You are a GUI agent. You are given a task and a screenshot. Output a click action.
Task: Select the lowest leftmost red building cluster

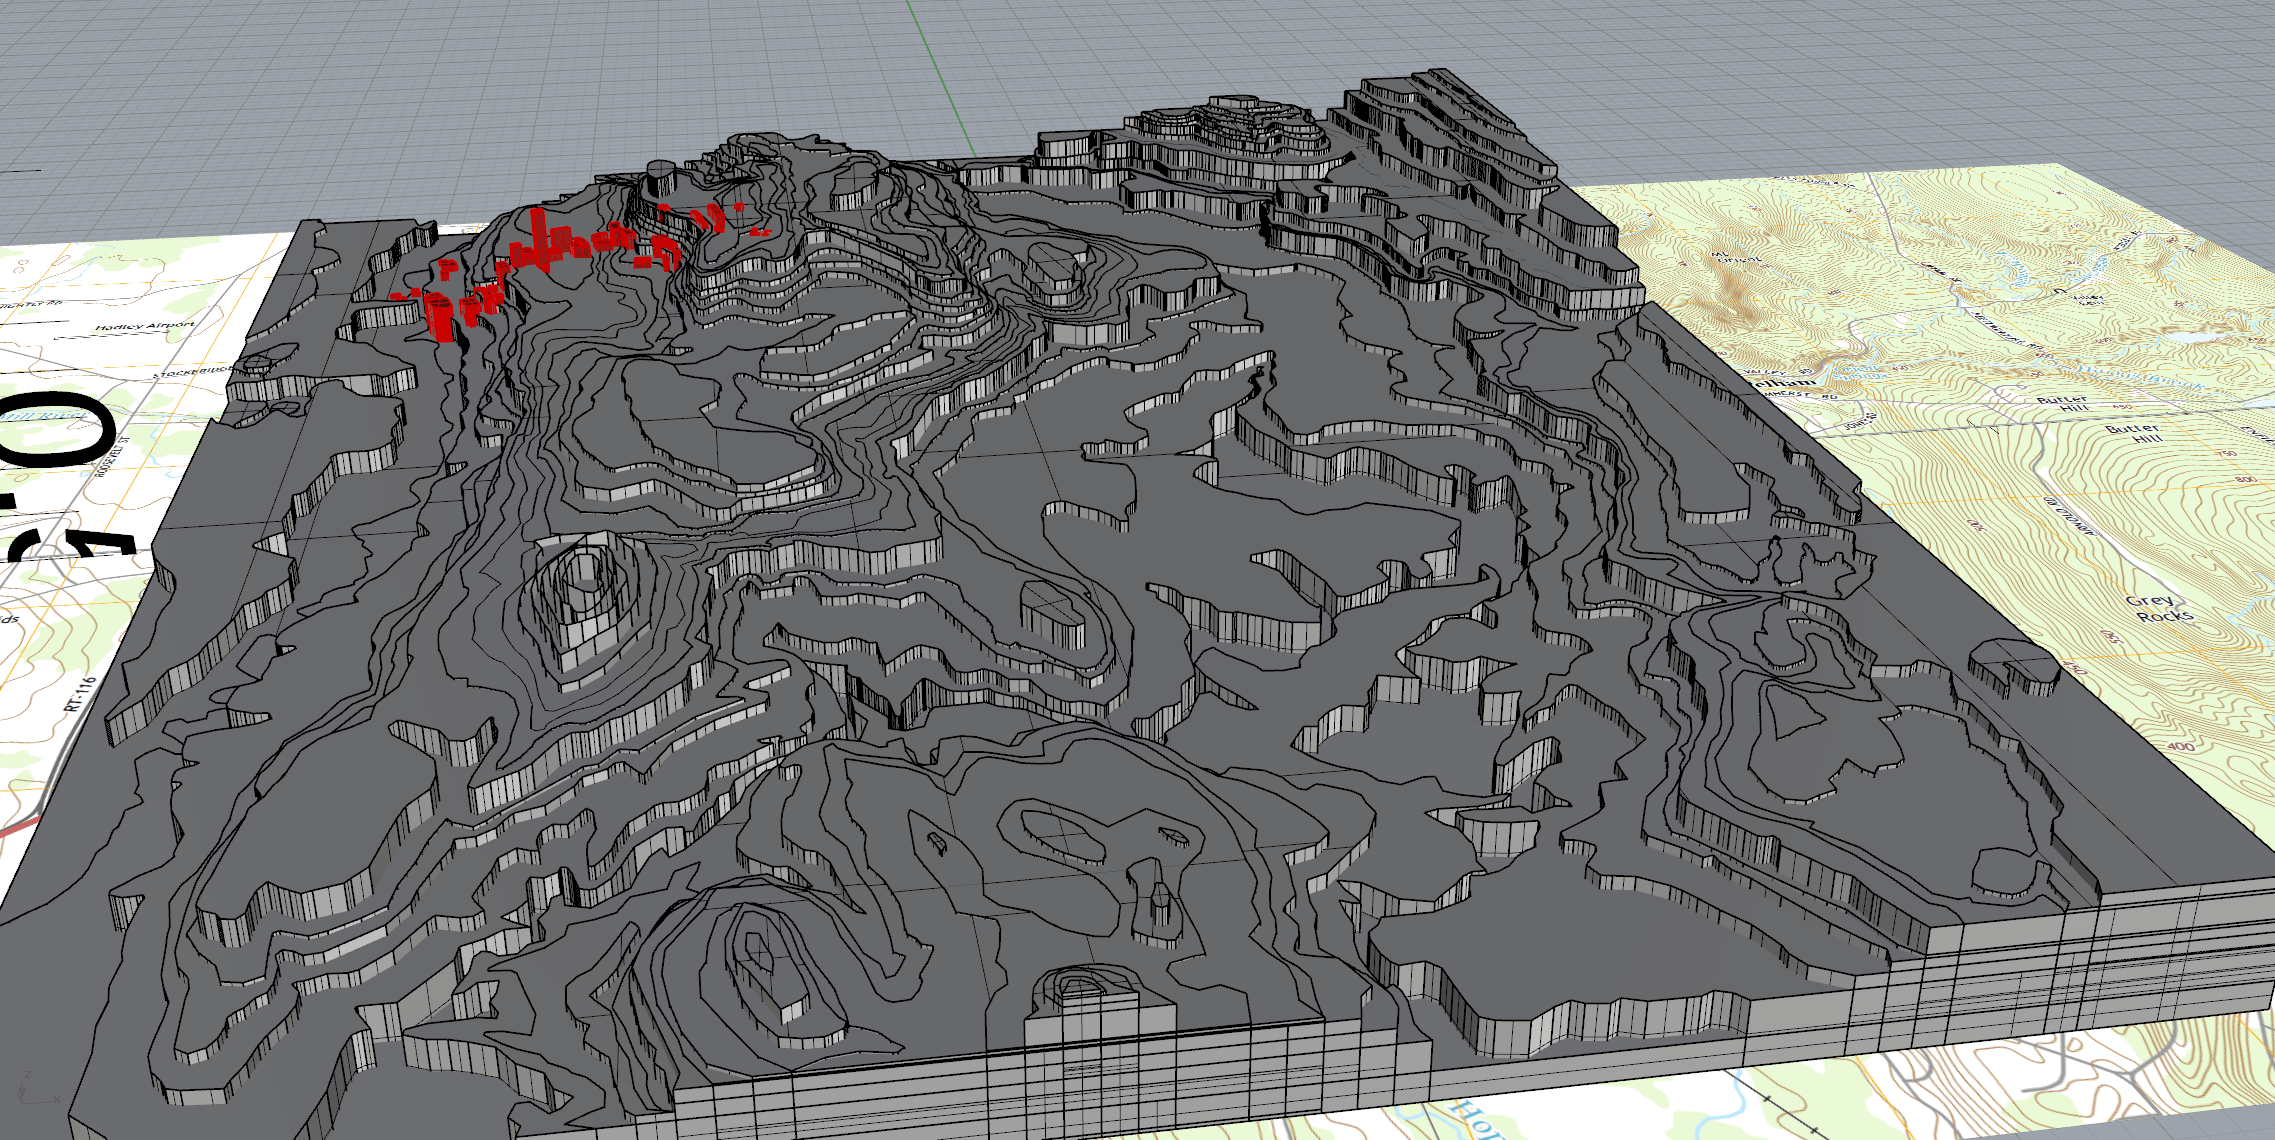pyautogui.click(x=438, y=316)
